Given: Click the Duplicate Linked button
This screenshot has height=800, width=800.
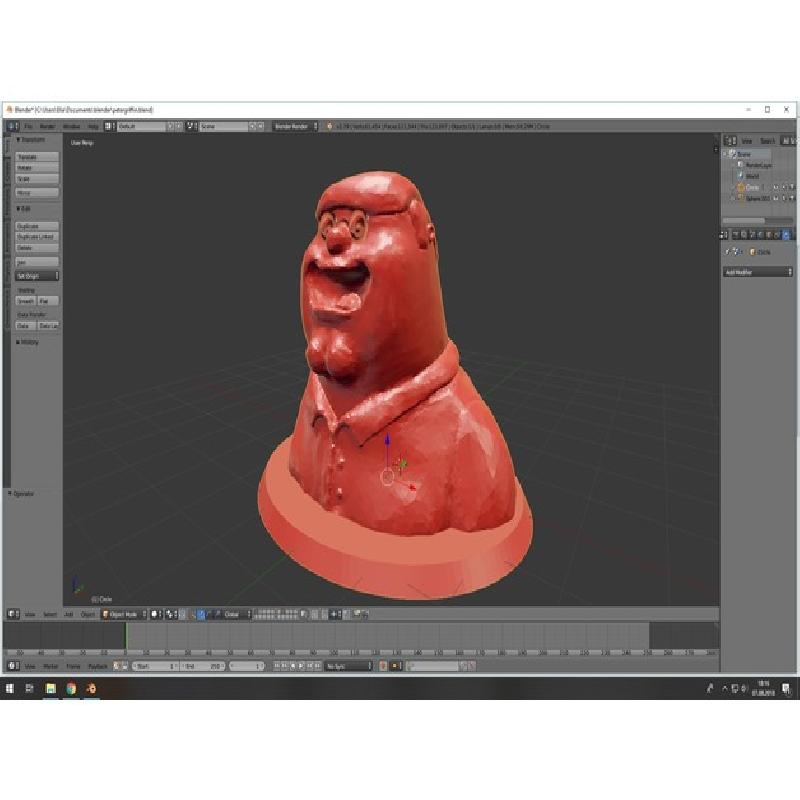Looking at the screenshot, I should click(37, 237).
